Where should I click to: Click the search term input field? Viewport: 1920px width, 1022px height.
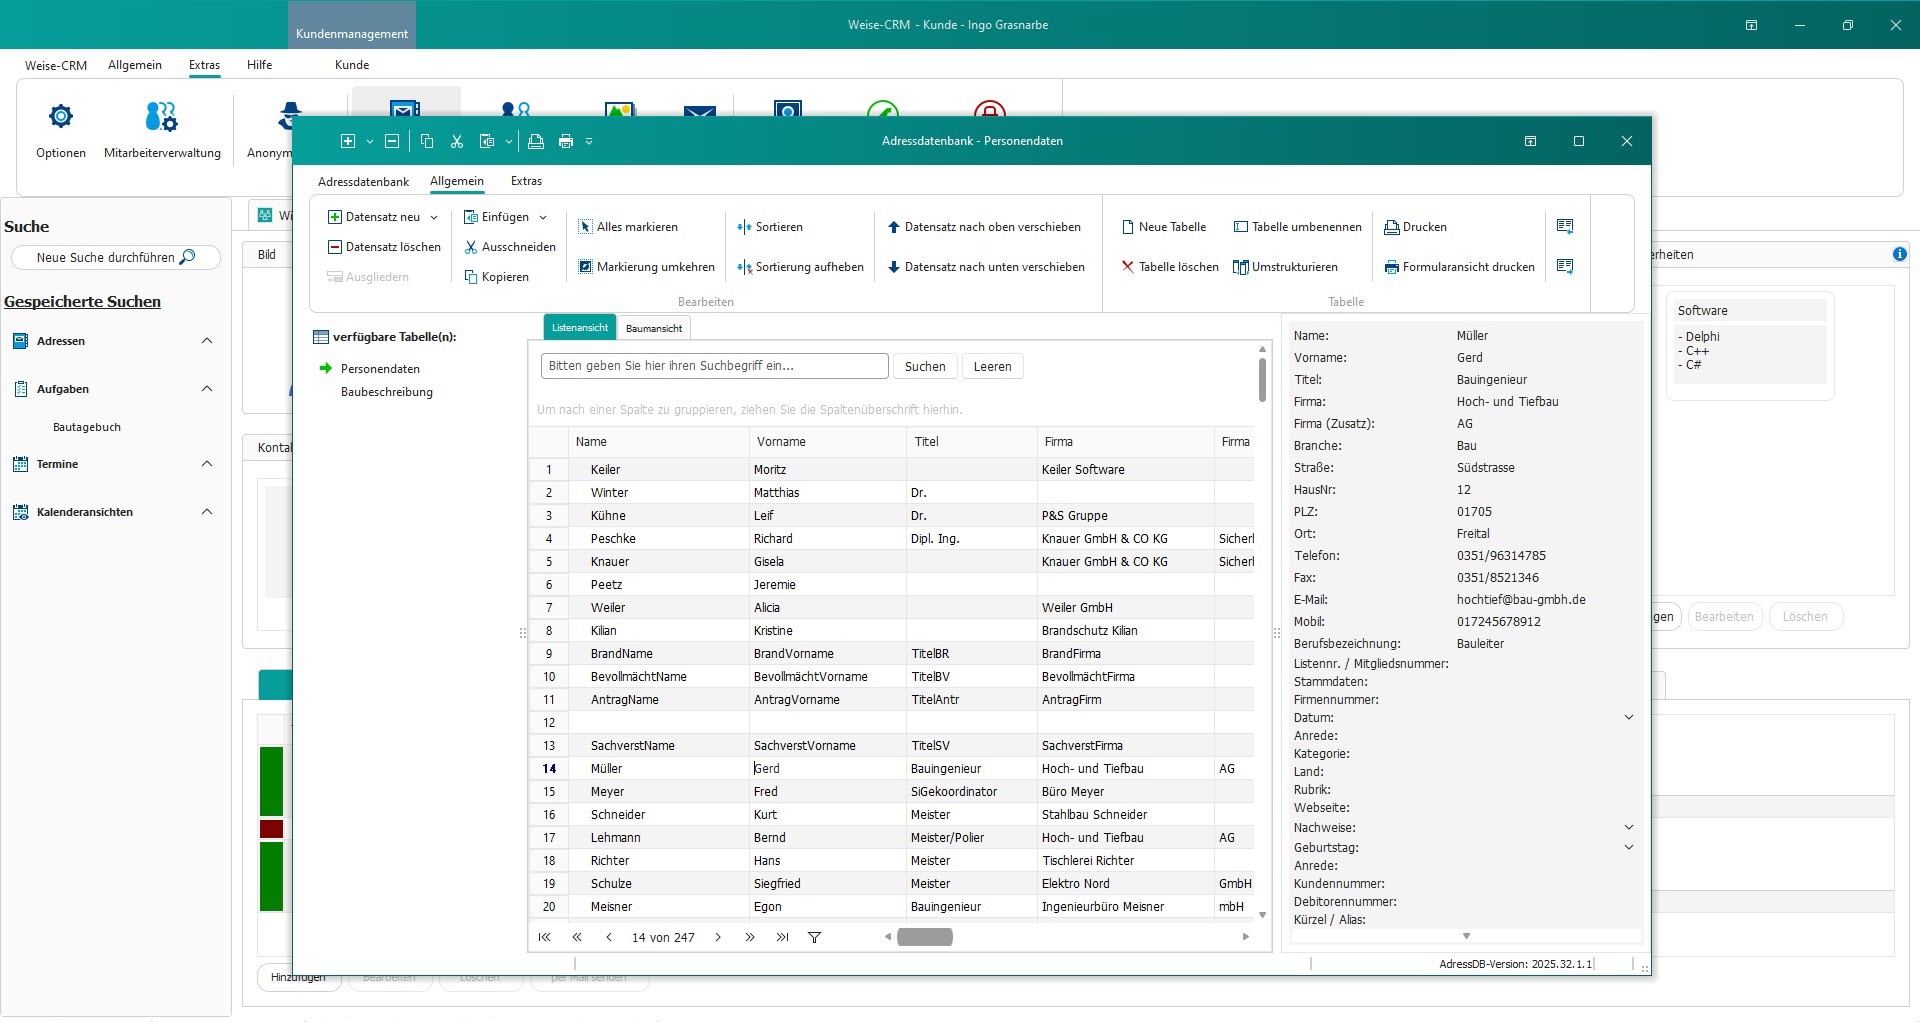[x=714, y=366]
